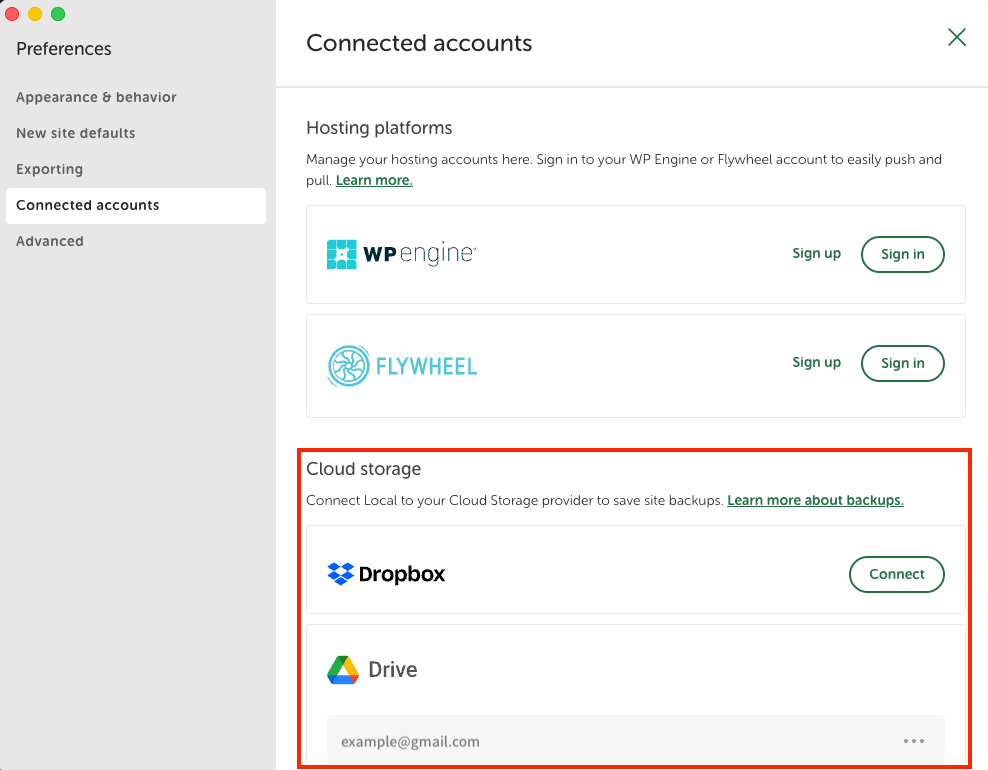Open Appearance & behavior preferences
Image resolution: width=988 pixels, height=770 pixels.
coord(96,97)
